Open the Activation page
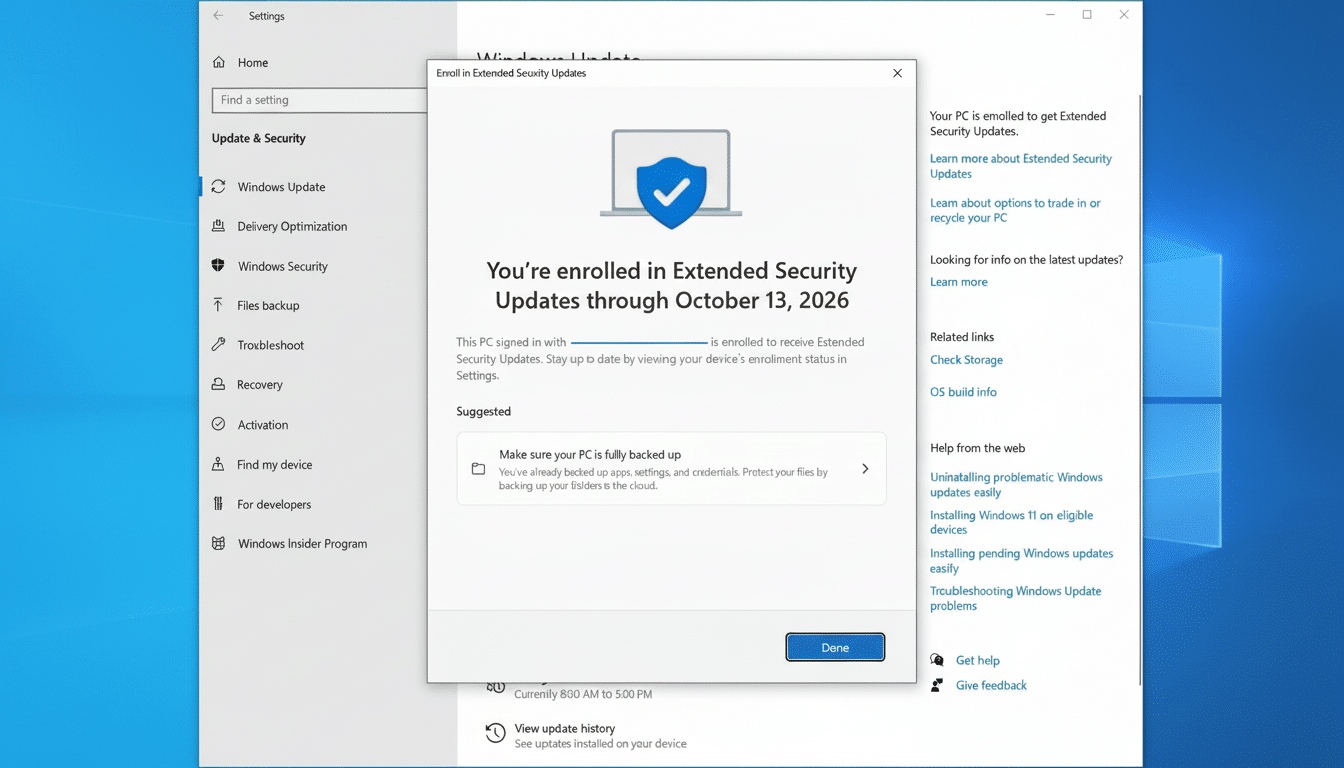Screen dimensions: 1344x768 pos(262,424)
